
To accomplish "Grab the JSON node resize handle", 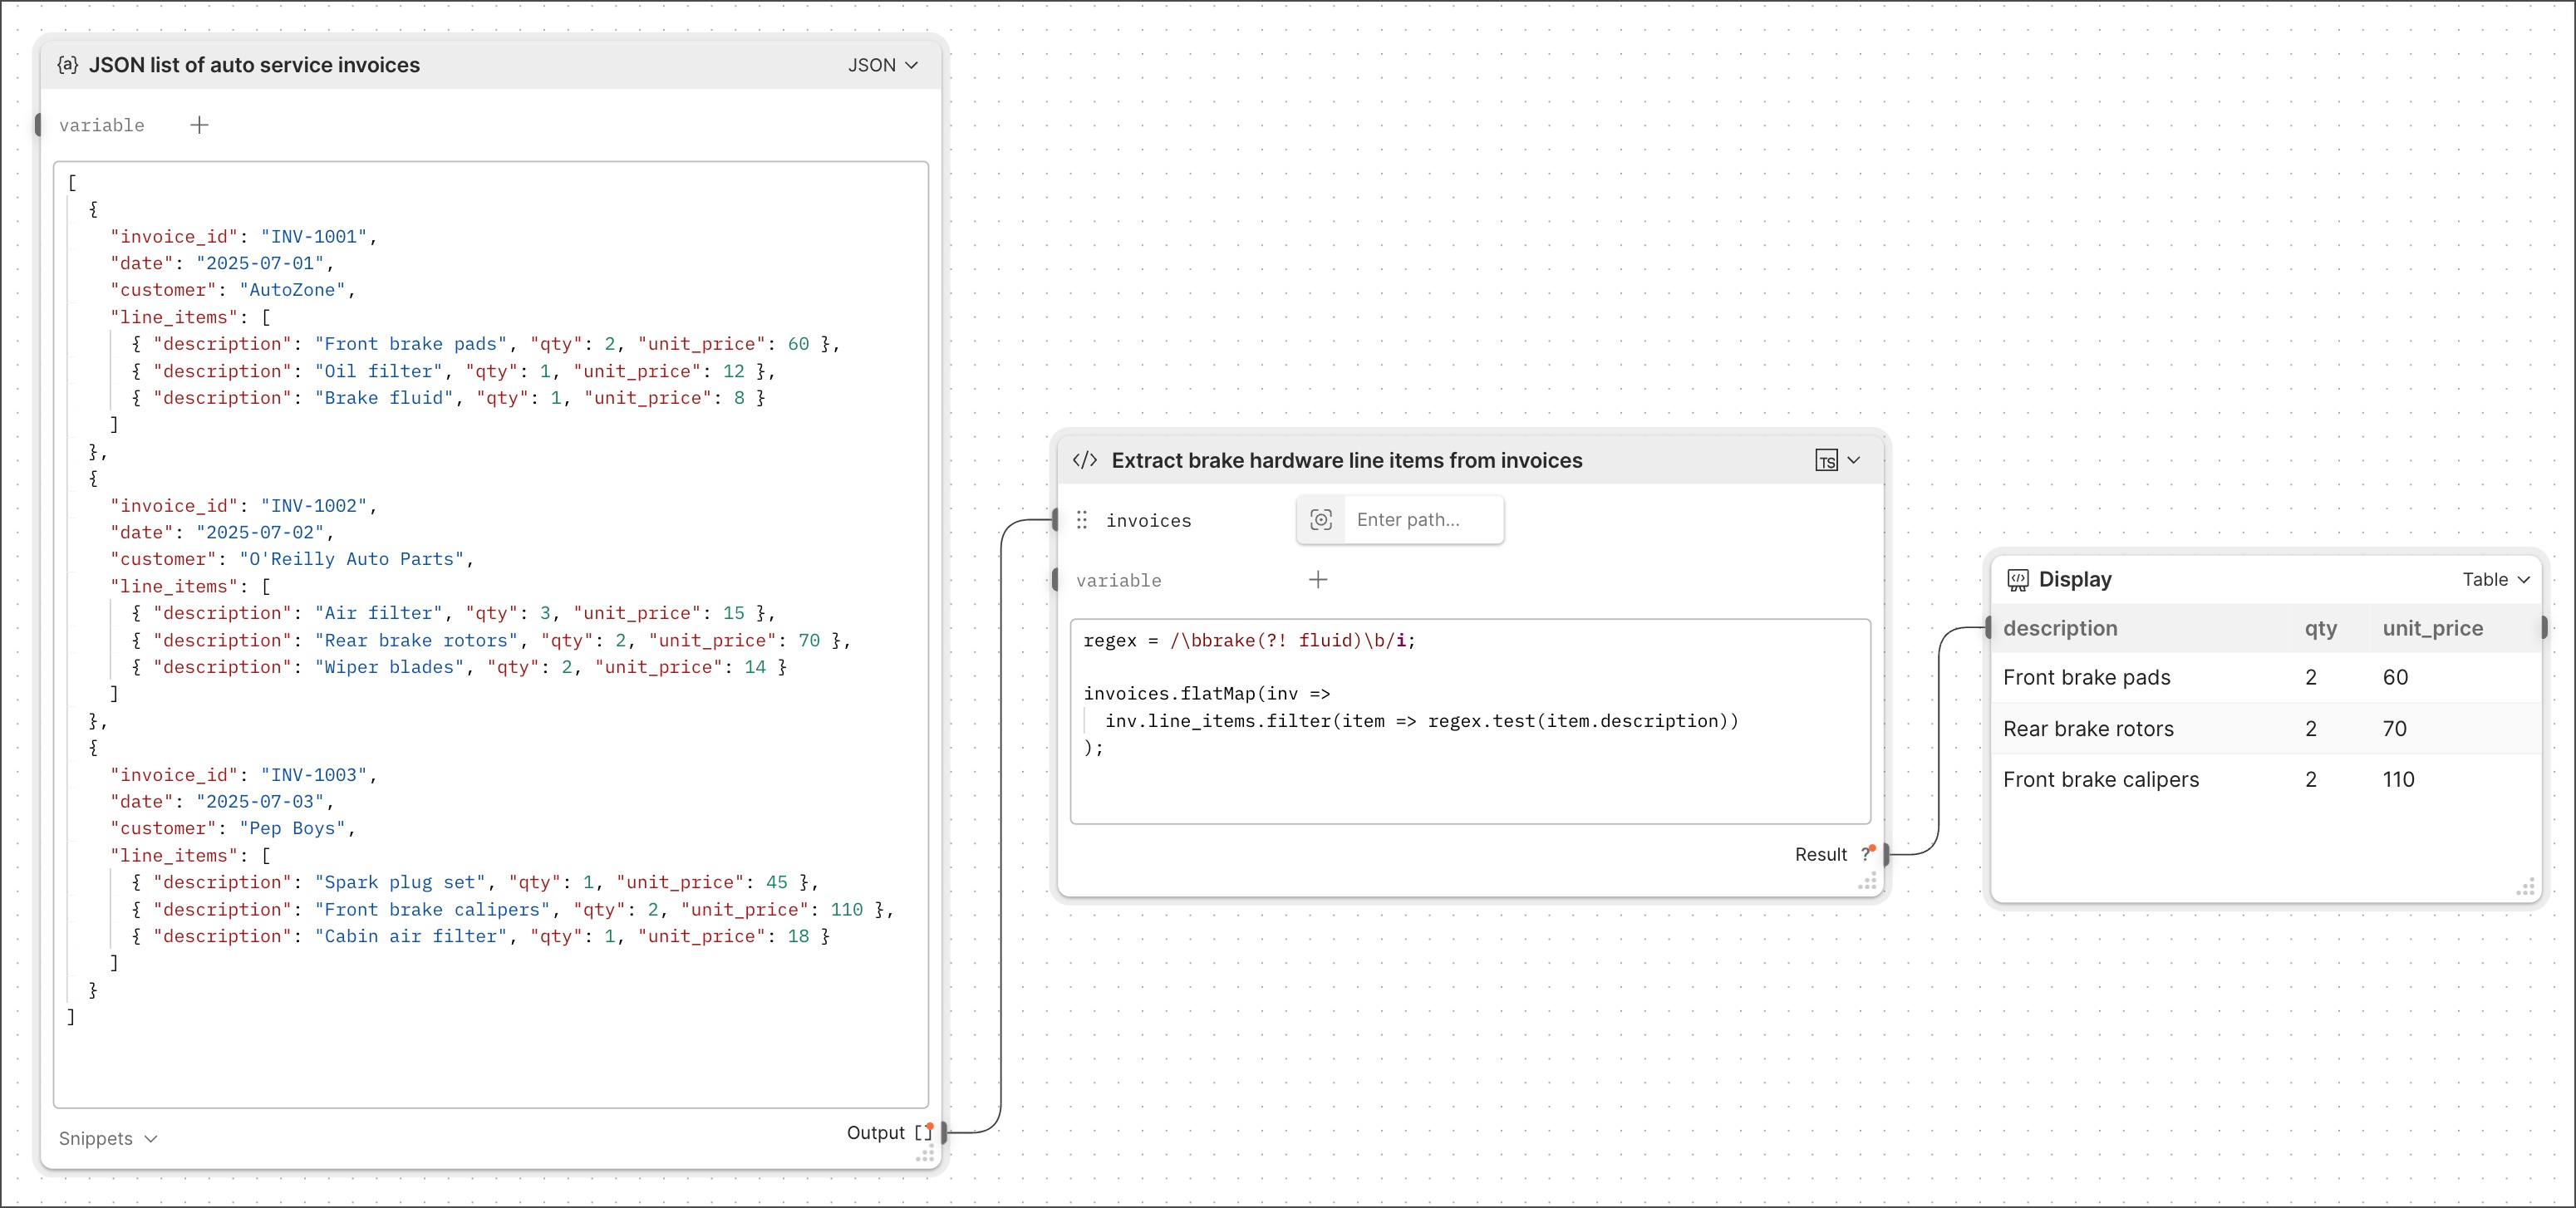I will 925,1154.
